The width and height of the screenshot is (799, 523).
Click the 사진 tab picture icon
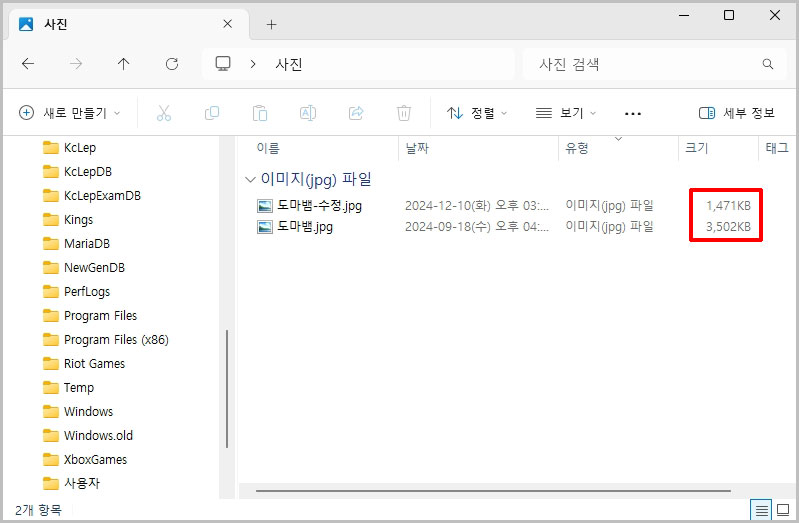pyautogui.click(x=26, y=24)
